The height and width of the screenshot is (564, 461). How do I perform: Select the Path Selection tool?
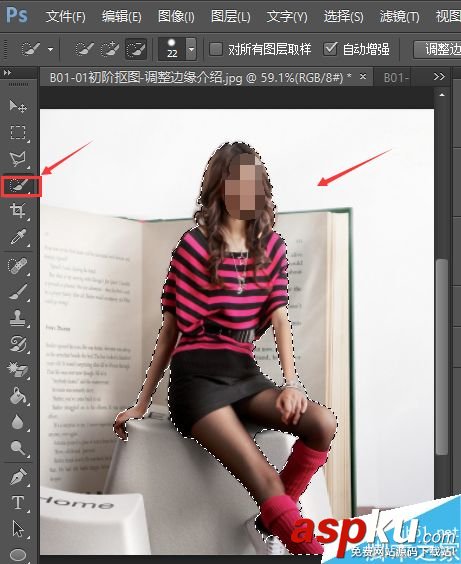coord(18,529)
